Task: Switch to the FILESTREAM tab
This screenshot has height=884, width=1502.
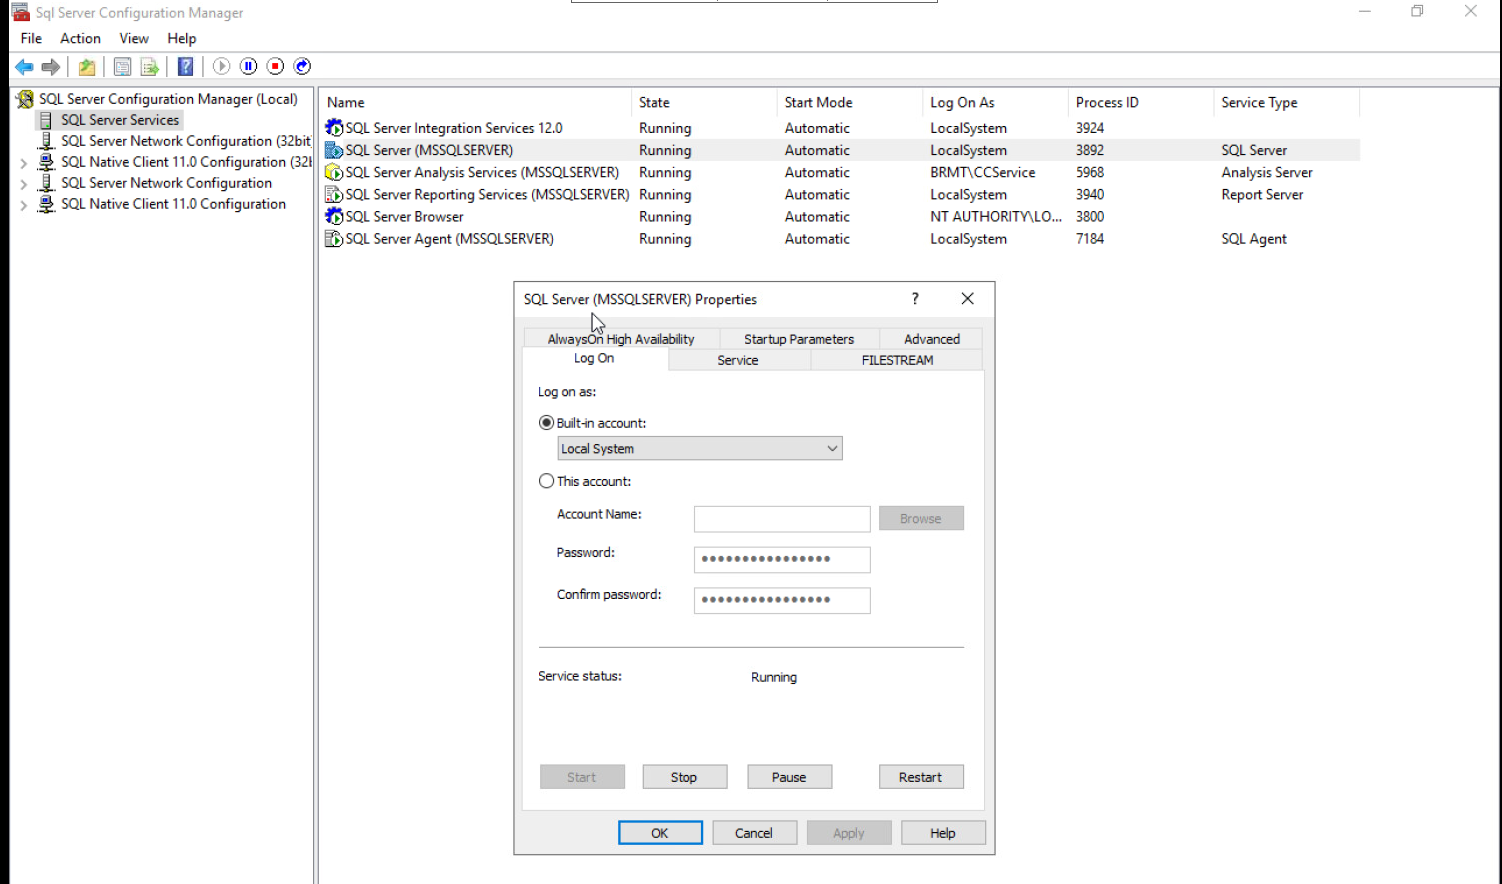Action: [897, 360]
